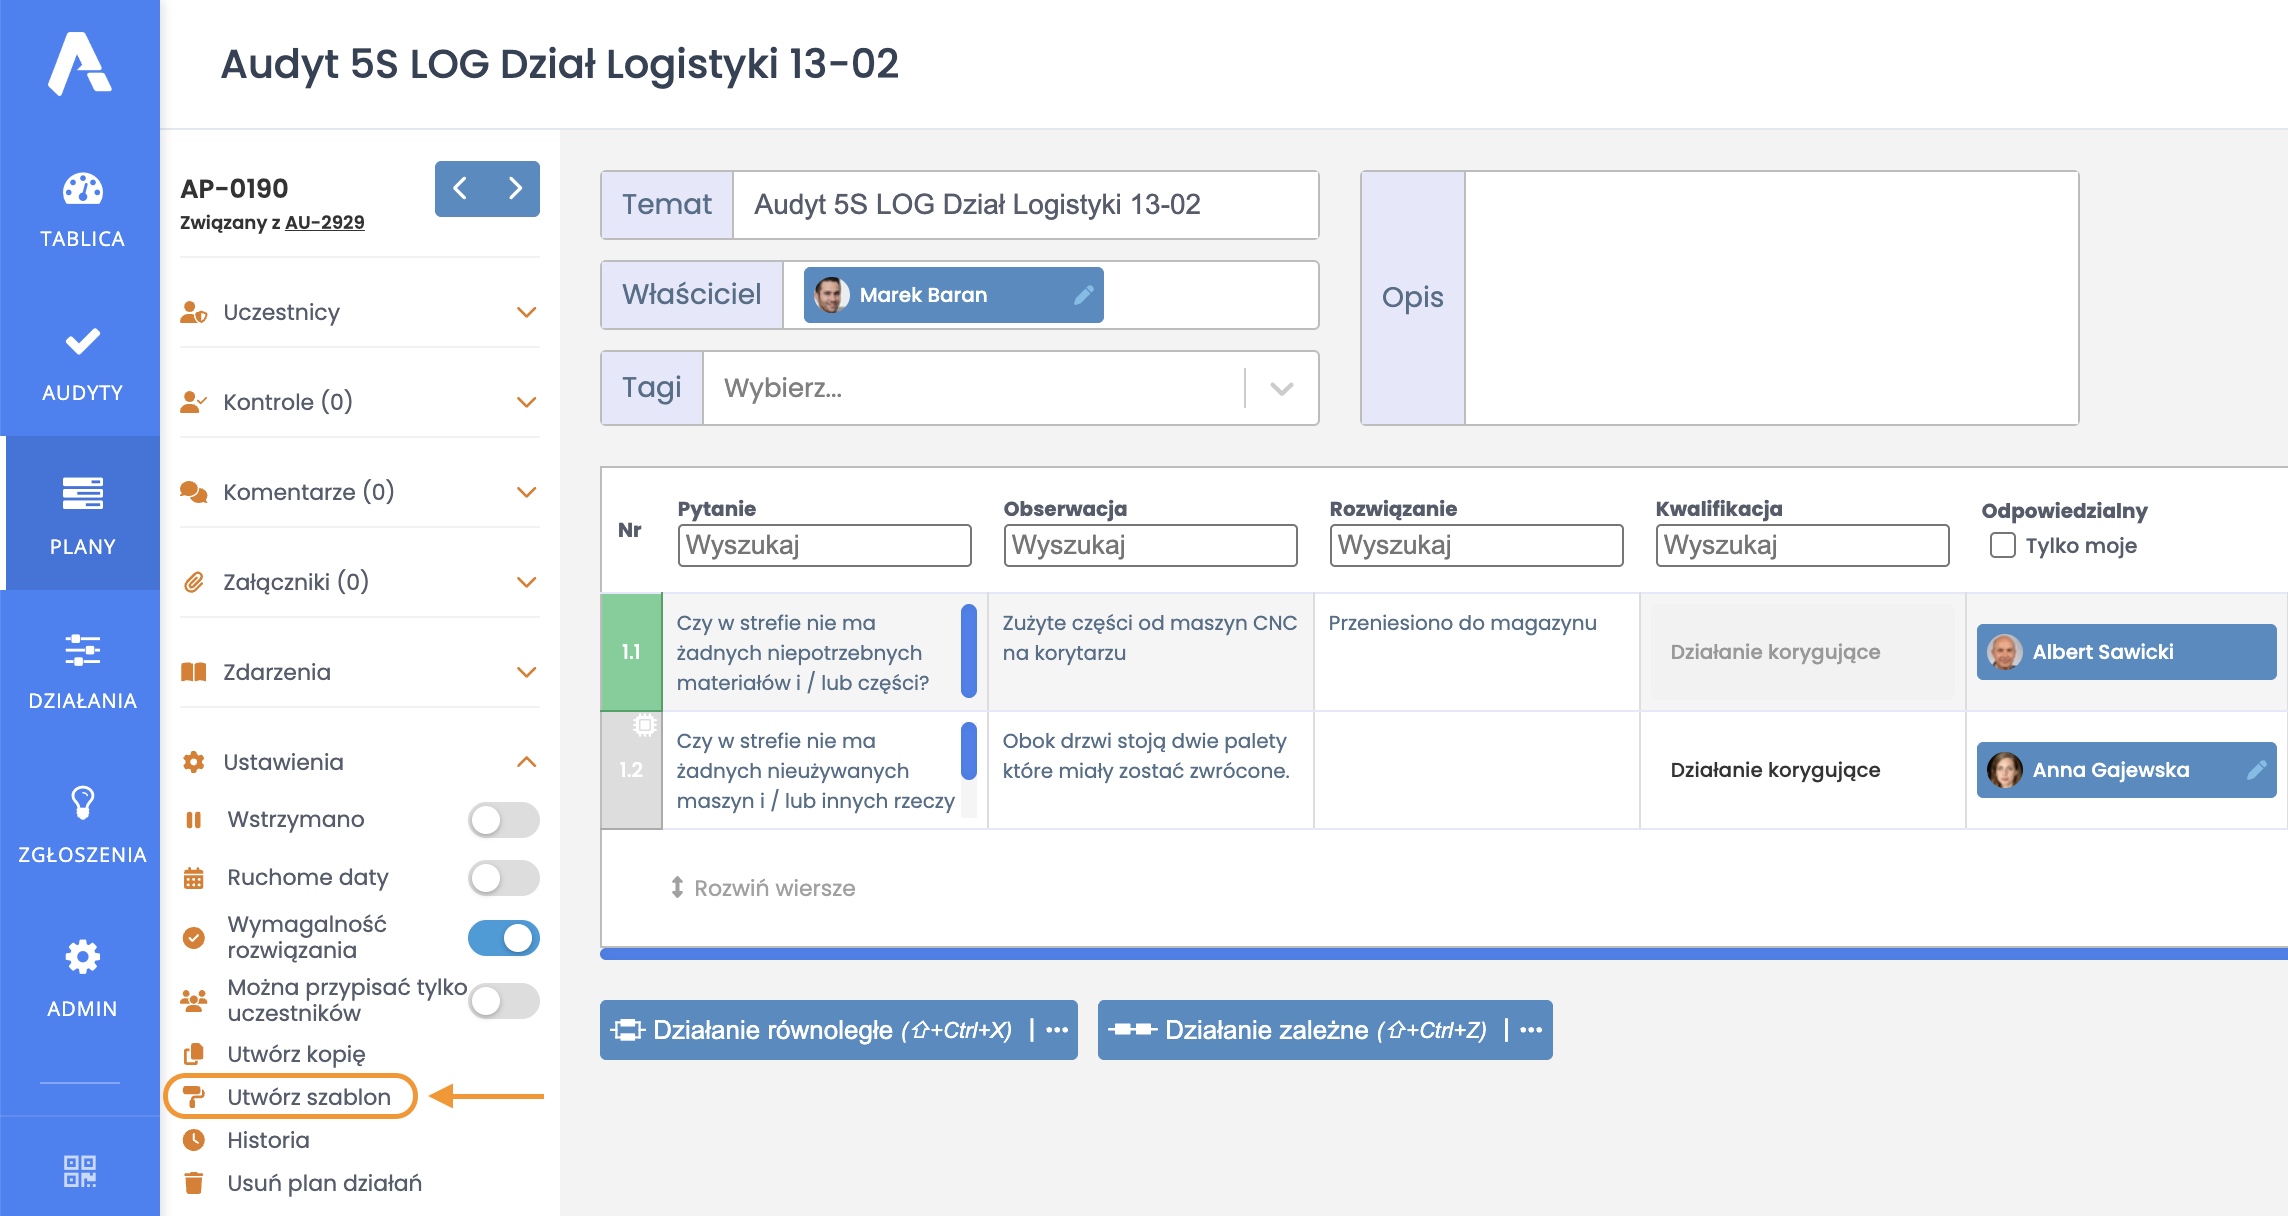Click pencil icon on Marek Baran owner
This screenshot has width=2288, height=1216.
pyautogui.click(x=1083, y=295)
